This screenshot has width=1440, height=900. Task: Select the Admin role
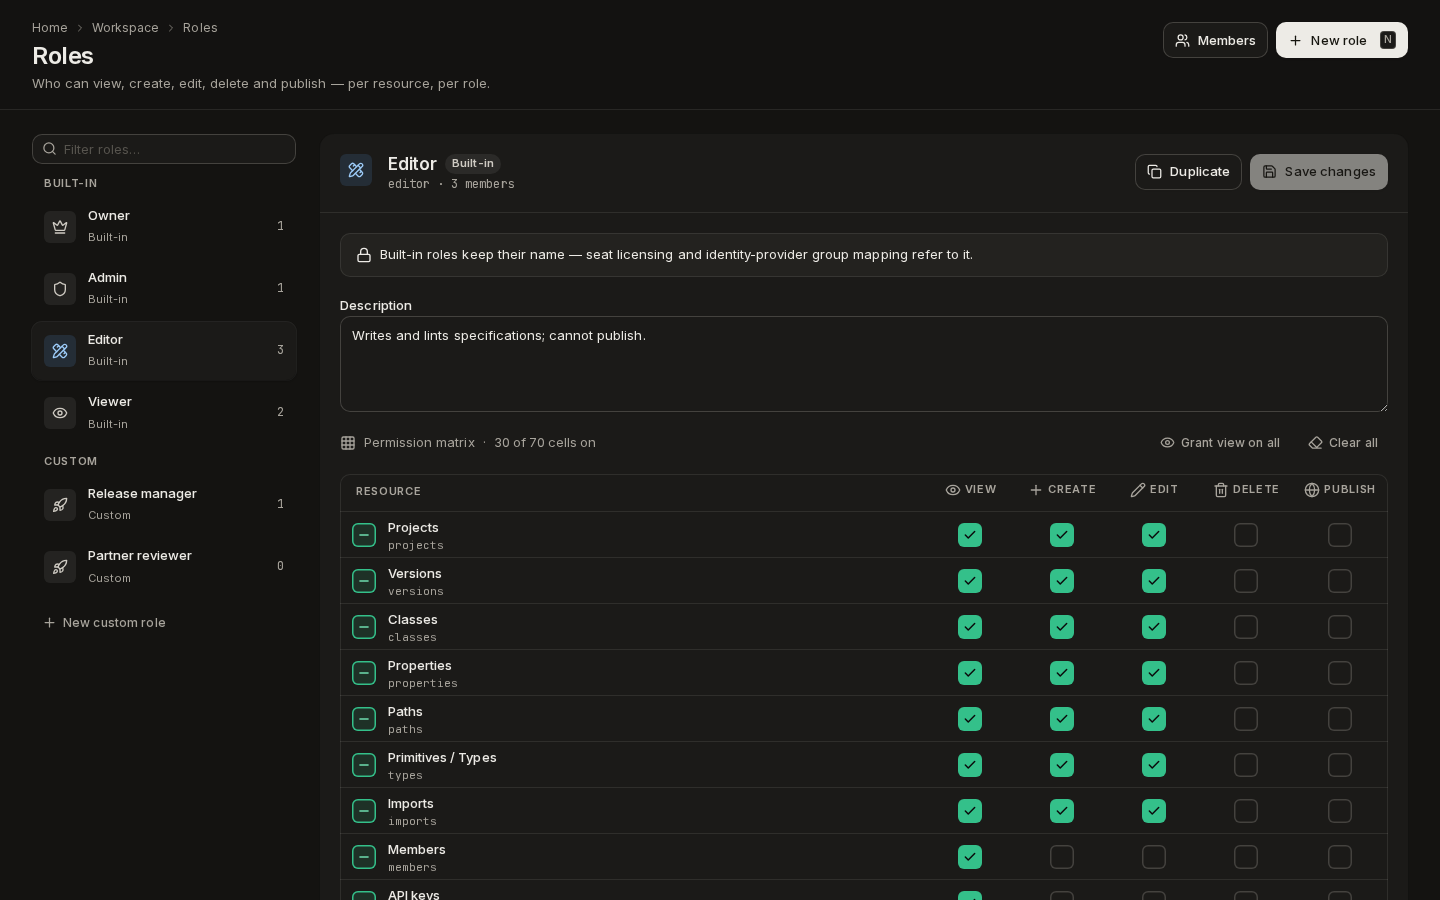pos(164,289)
